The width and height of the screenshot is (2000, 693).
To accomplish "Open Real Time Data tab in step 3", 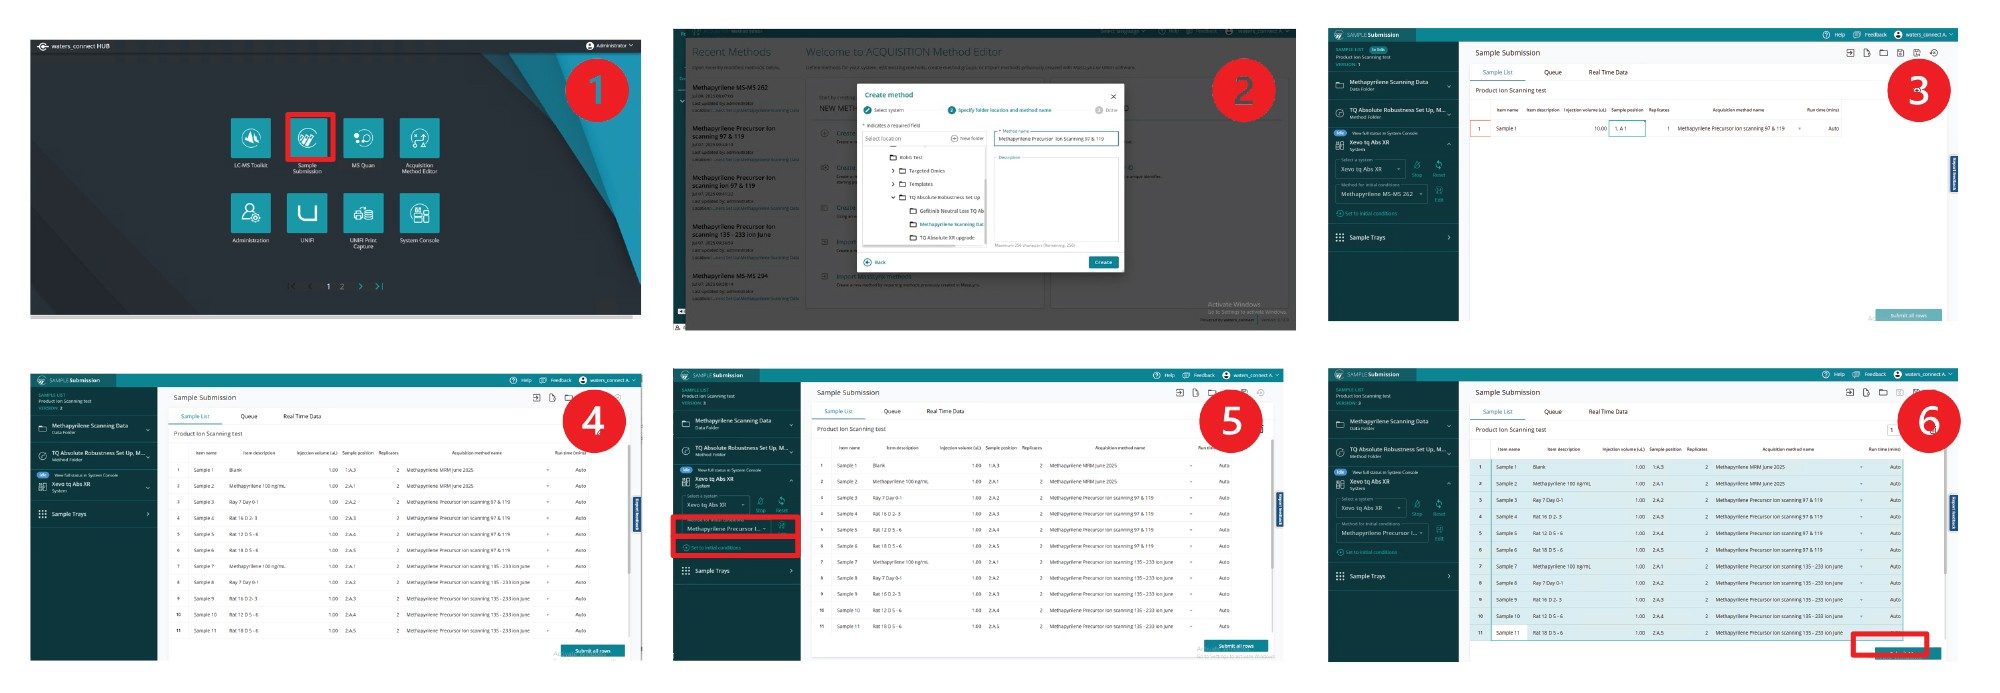I will click(1608, 72).
